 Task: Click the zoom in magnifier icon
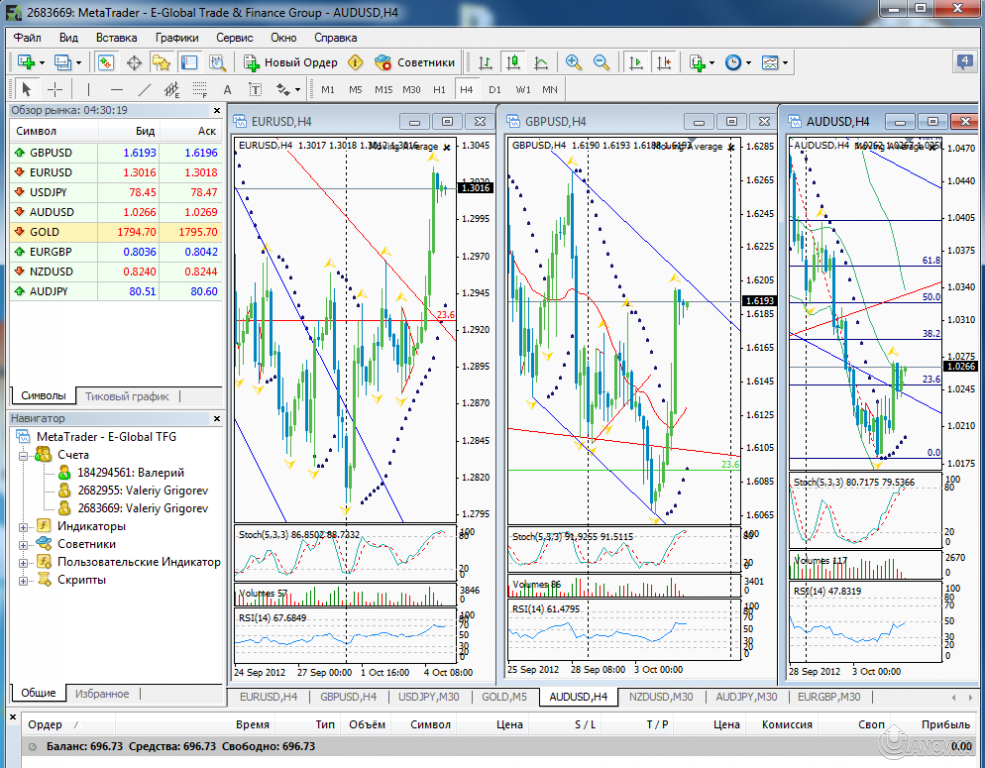[574, 62]
